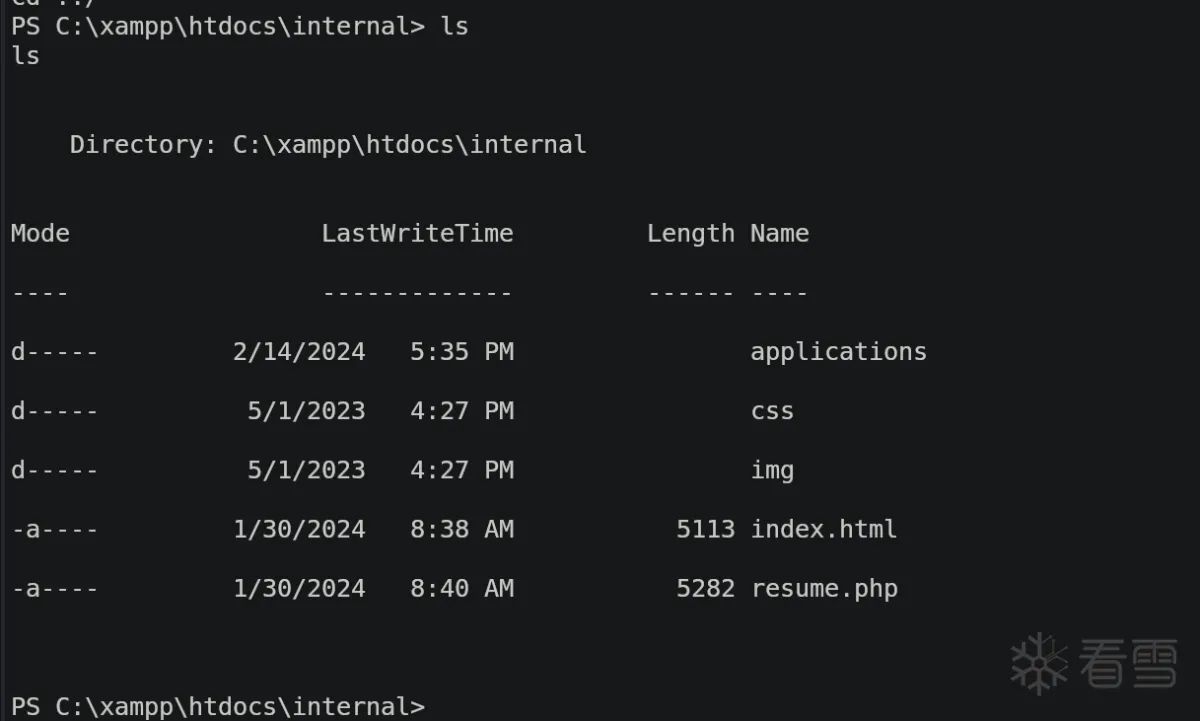
Task: Click the 8:40 AM timestamp
Action: [x=461, y=588]
